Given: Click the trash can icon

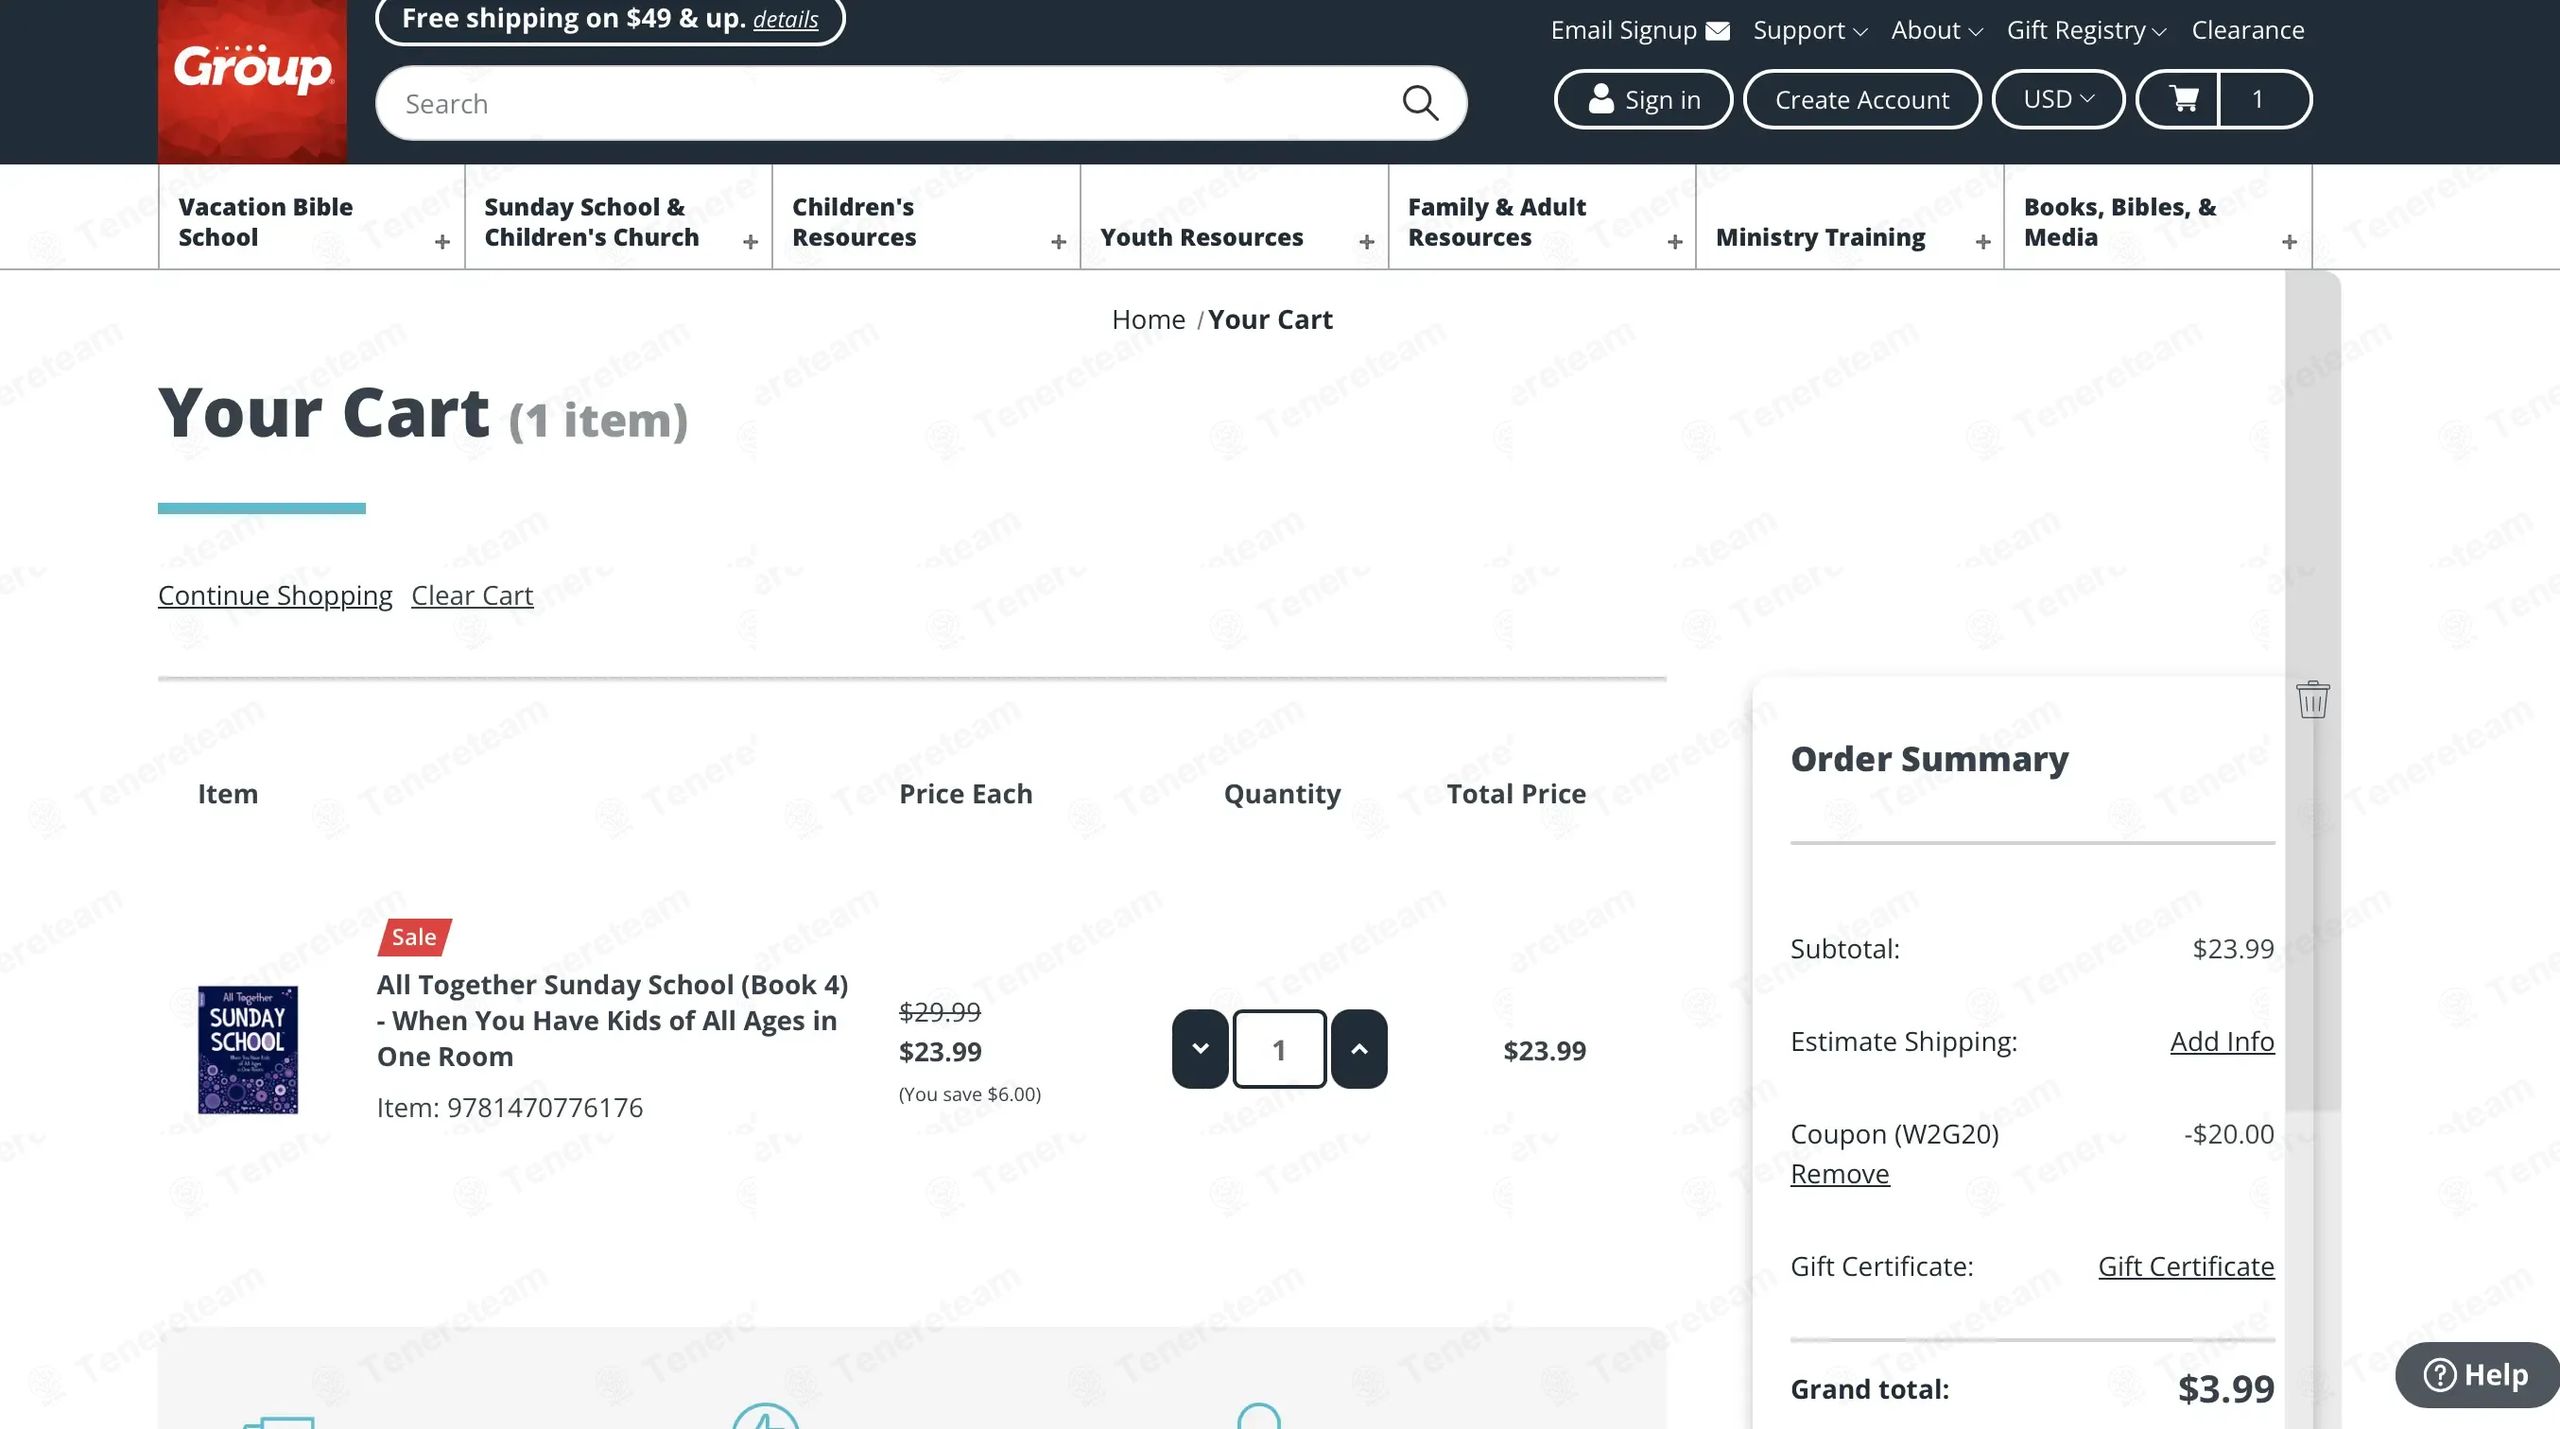Looking at the screenshot, I should click(x=2312, y=699).
